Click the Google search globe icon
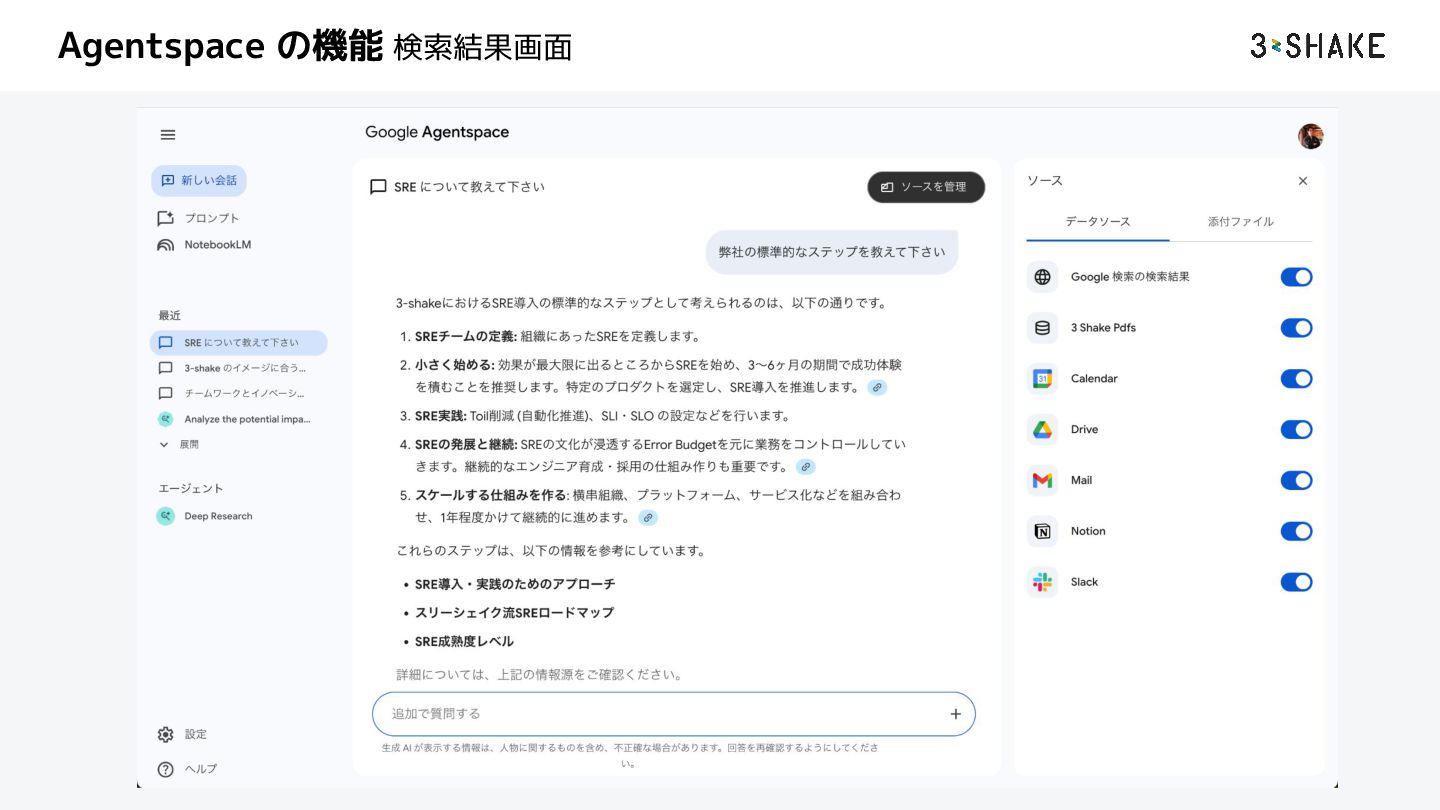 point(1042,277)
